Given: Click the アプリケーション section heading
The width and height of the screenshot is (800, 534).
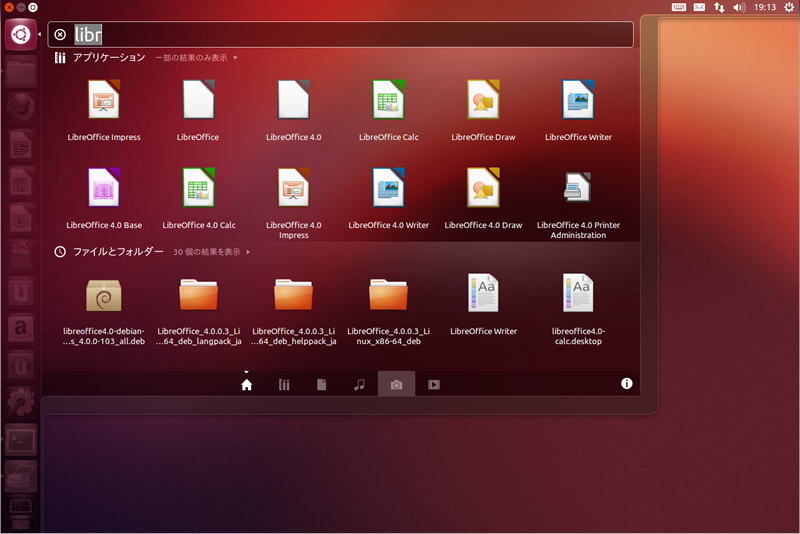Looking at the screenshot, I should pyautogui.click(x=109, y=58).
